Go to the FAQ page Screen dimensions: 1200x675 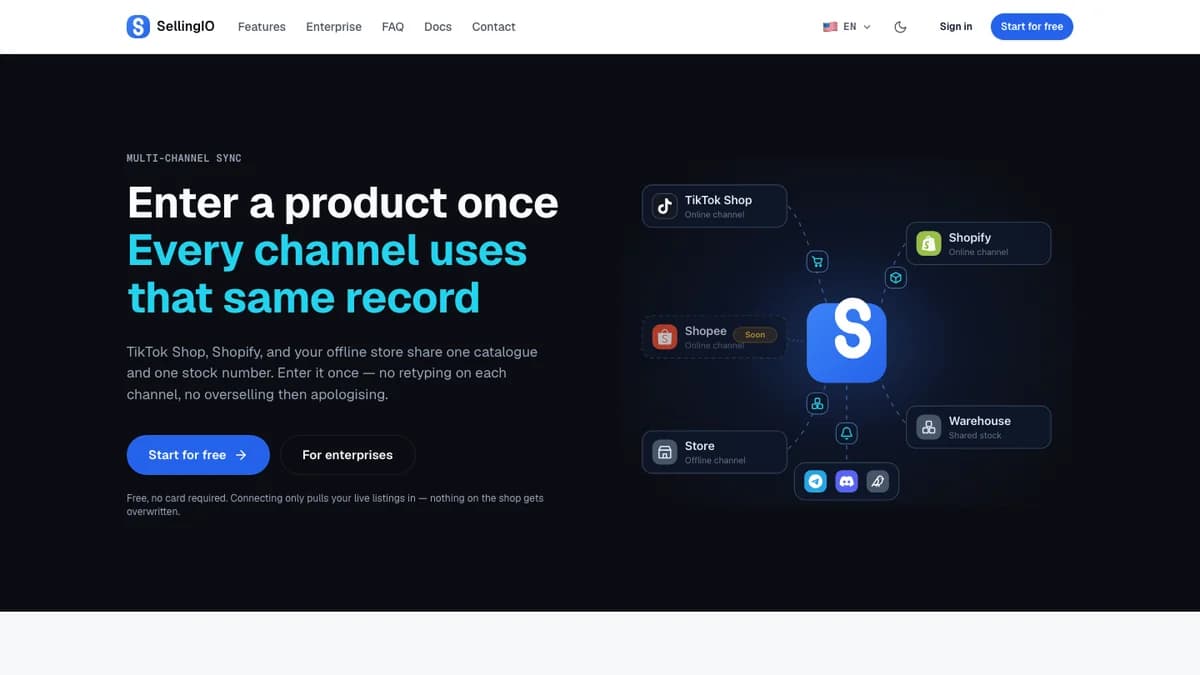pyautogui.click(x=393, y=27)
